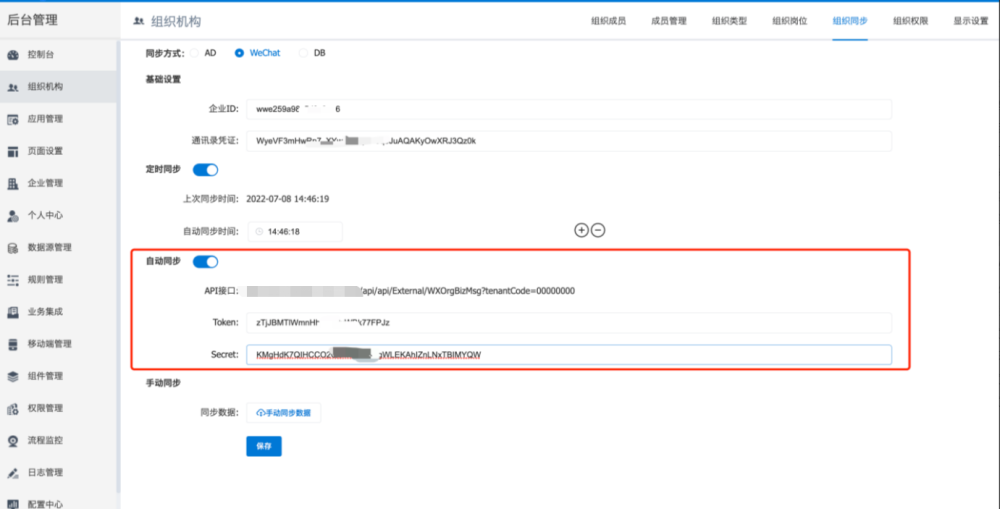The height and width of the screenshot is (509, 1000).
Task: Click the 流程监控 sidebar icon
Action: tap(13, 440)
